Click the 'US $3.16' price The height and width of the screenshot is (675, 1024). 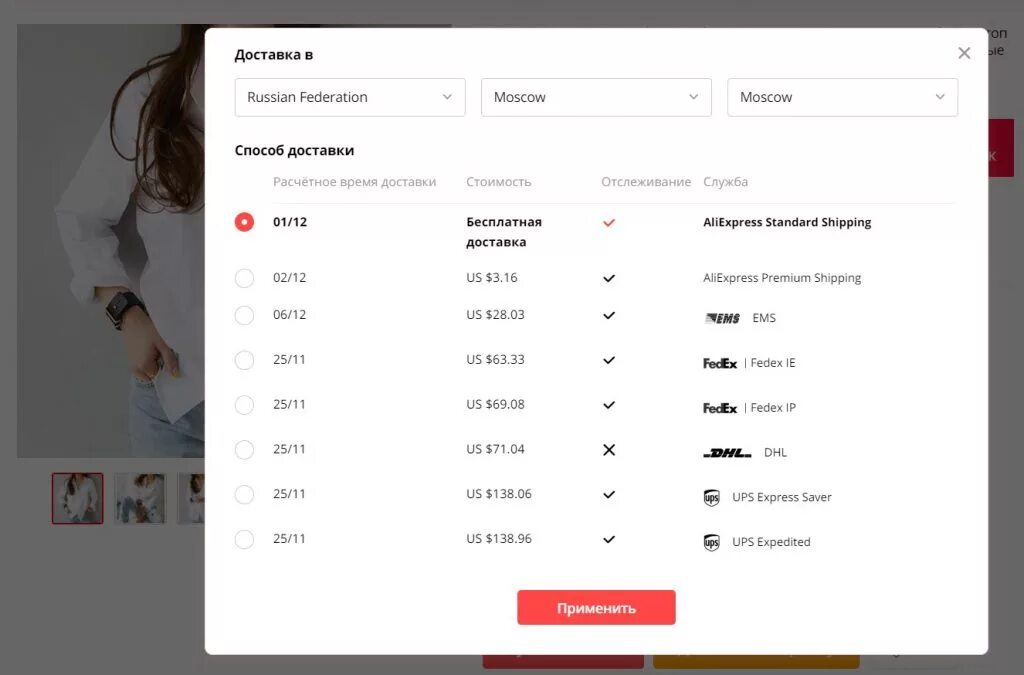(x=492, y=277)
